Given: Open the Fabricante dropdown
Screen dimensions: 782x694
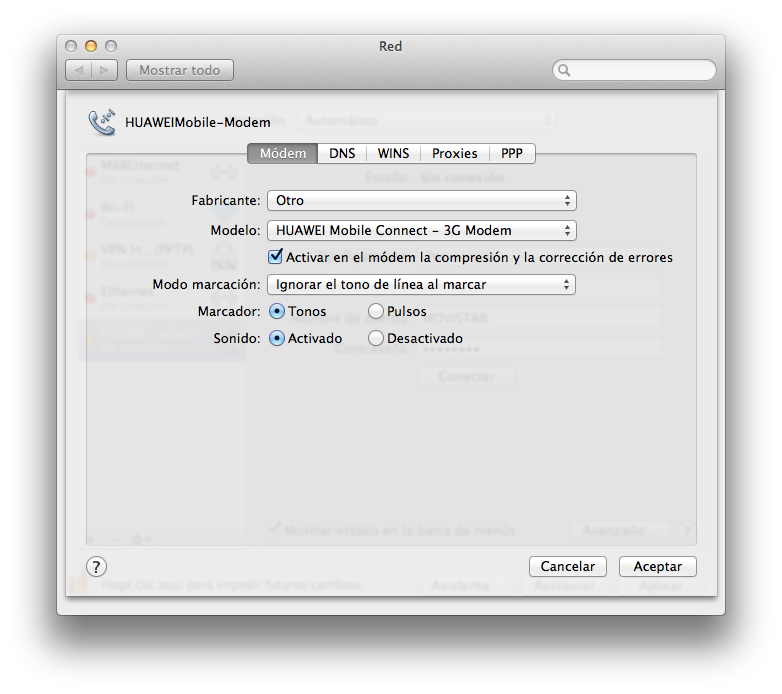Looking at the screenshot, I should pos(422,200).
